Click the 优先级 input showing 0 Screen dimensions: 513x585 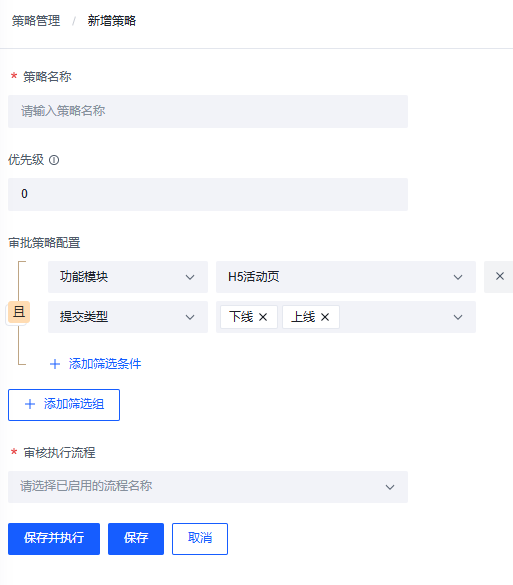[208, 194]
